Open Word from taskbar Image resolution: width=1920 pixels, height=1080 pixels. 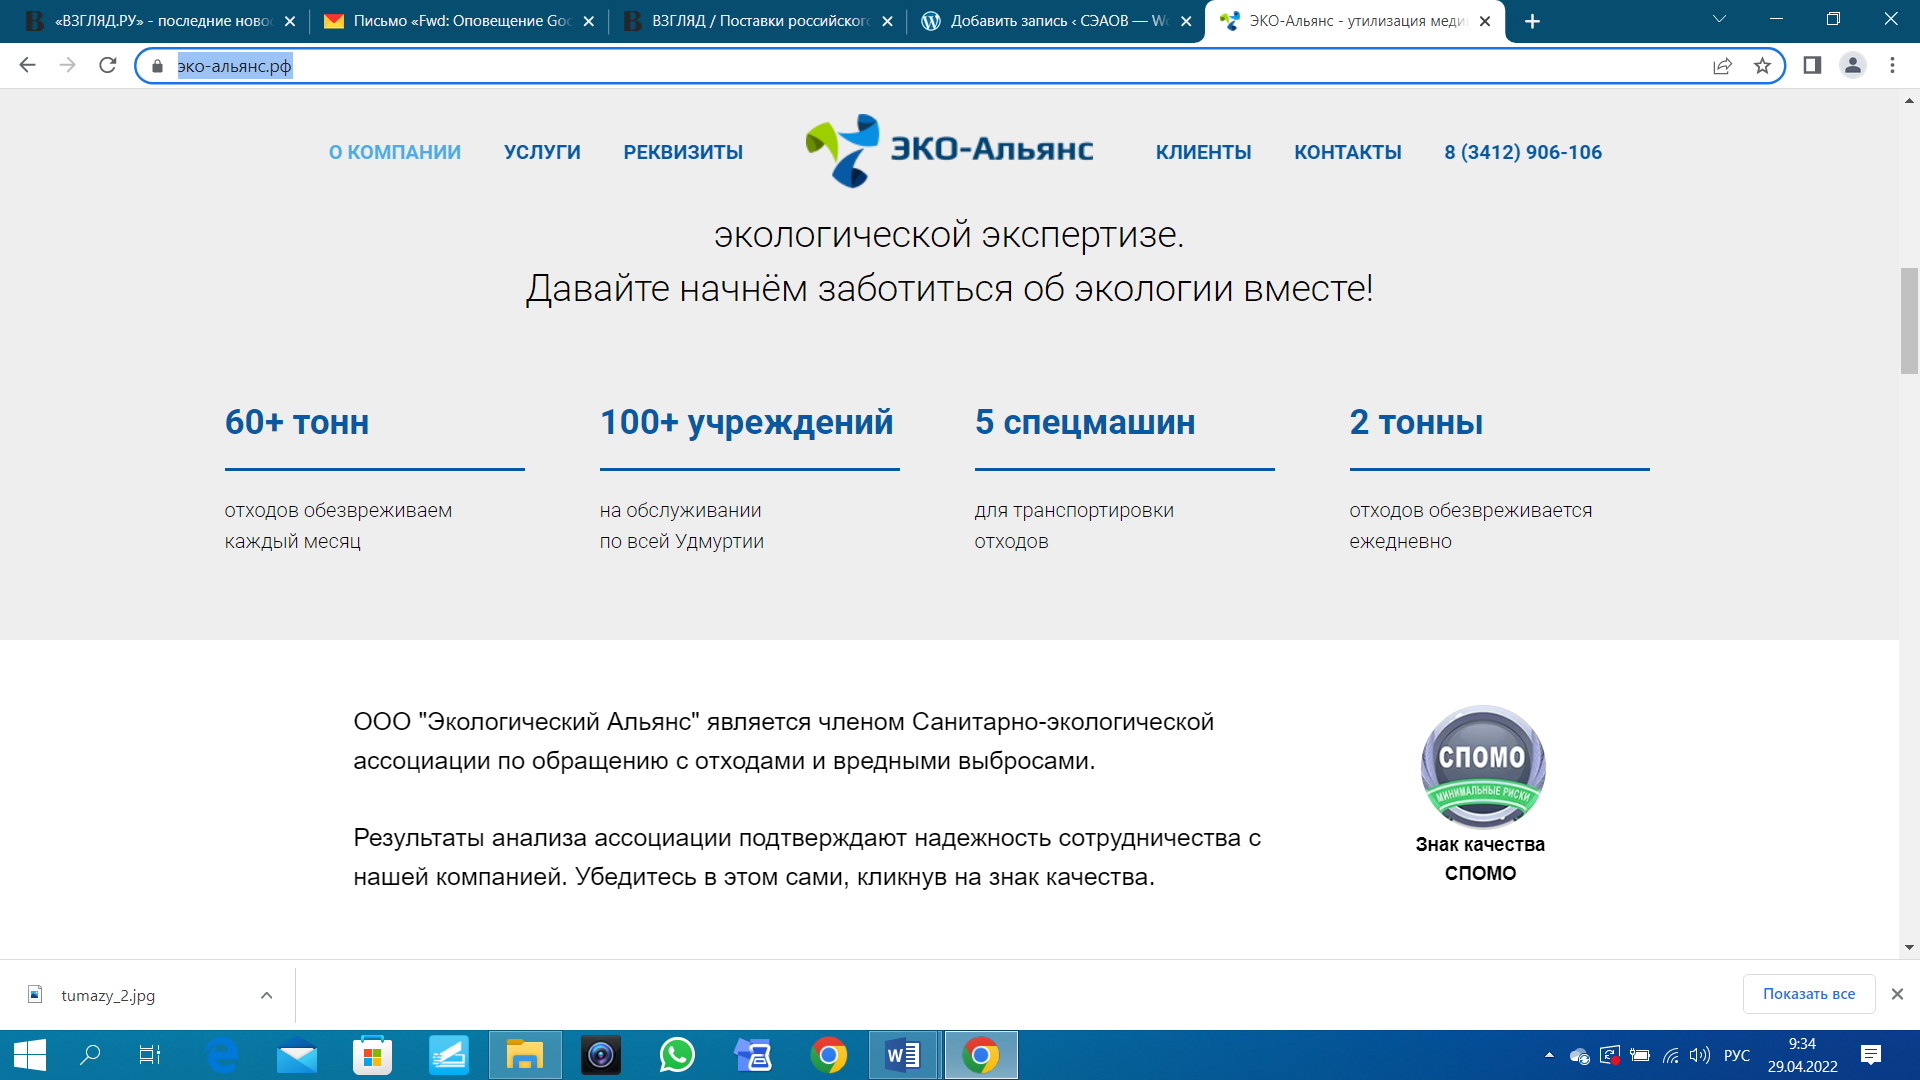pos(904,1055)
